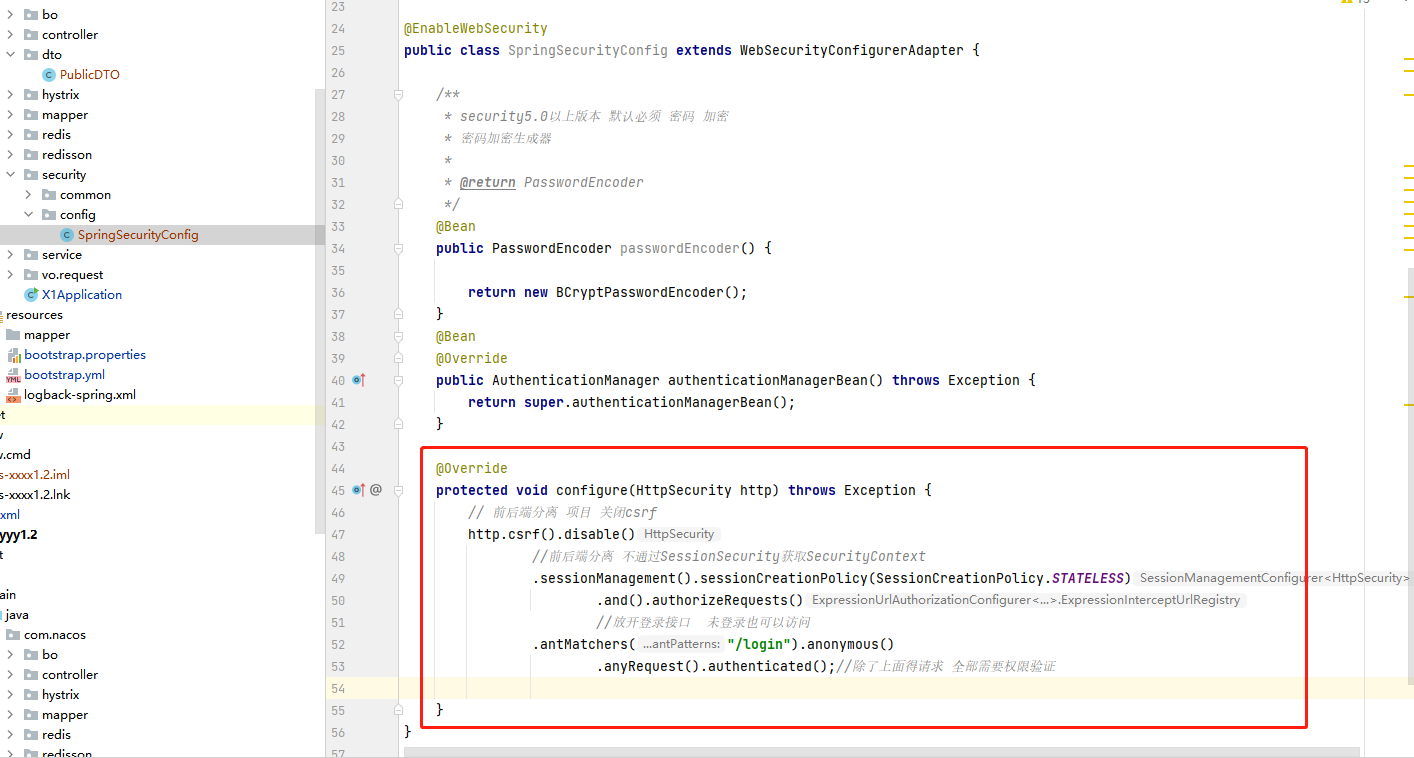The height and width of the screenshot is (758, 1414).
Task: Select the redisson package directly above security
Action: point(67,155)
